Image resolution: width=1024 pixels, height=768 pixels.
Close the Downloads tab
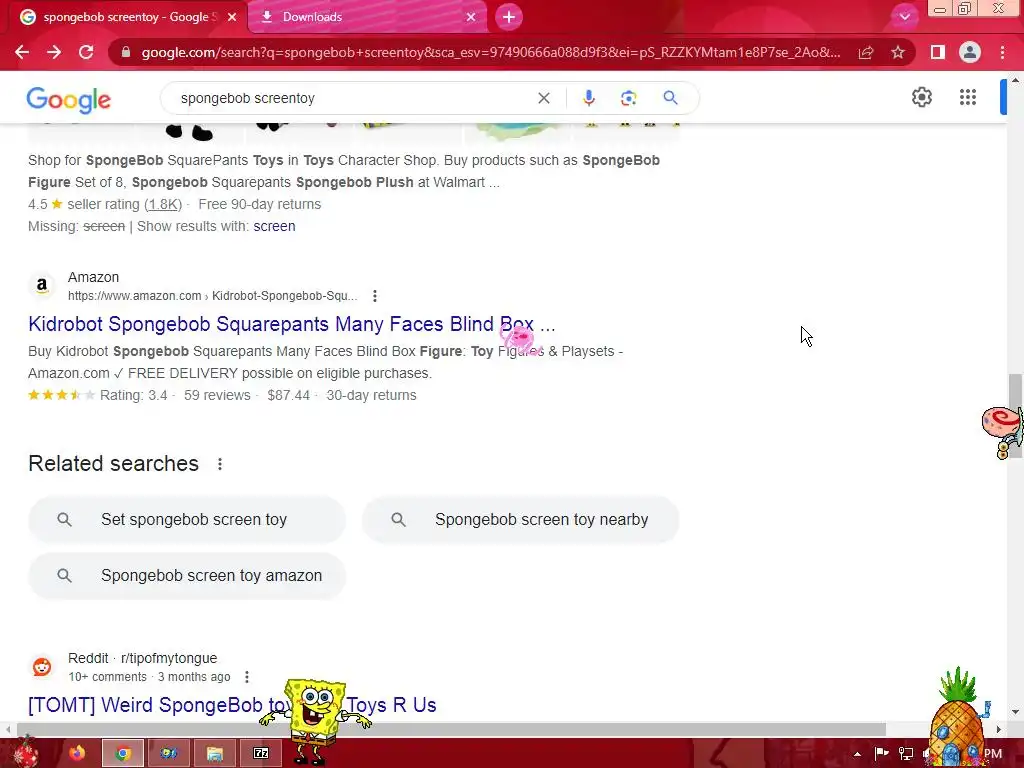click(471, 17)
